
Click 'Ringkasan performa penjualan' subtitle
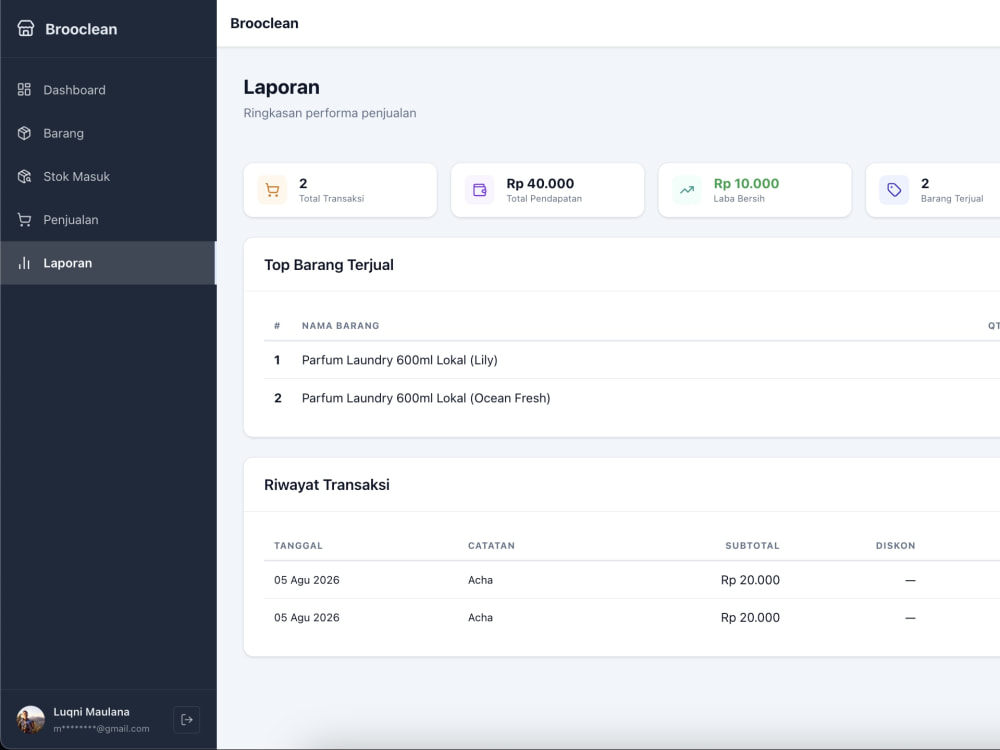coord(330,113)
